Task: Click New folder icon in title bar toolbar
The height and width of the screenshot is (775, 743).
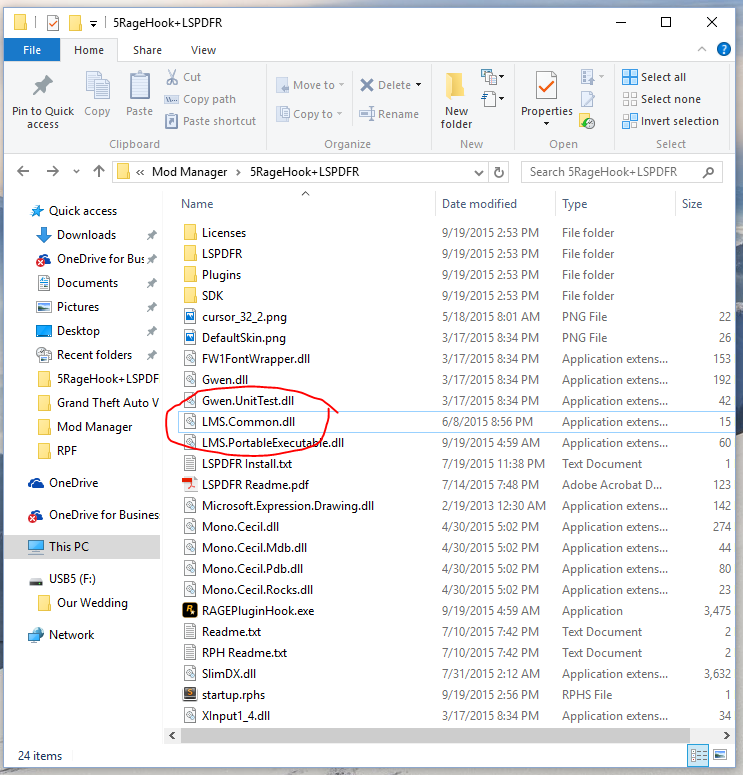Action: pos(75,23)
